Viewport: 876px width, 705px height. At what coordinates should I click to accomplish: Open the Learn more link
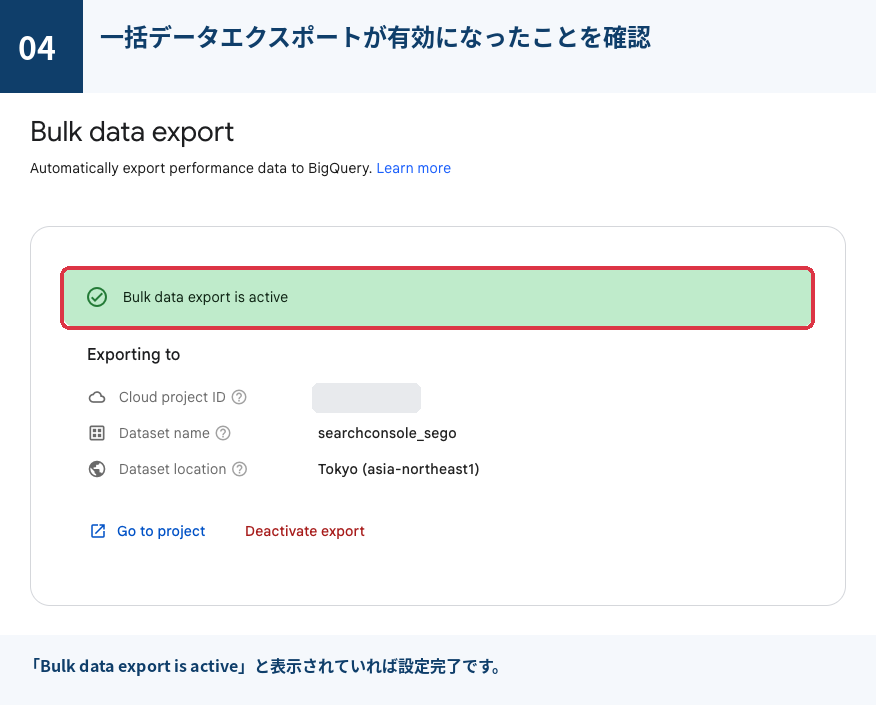[413, 168]
